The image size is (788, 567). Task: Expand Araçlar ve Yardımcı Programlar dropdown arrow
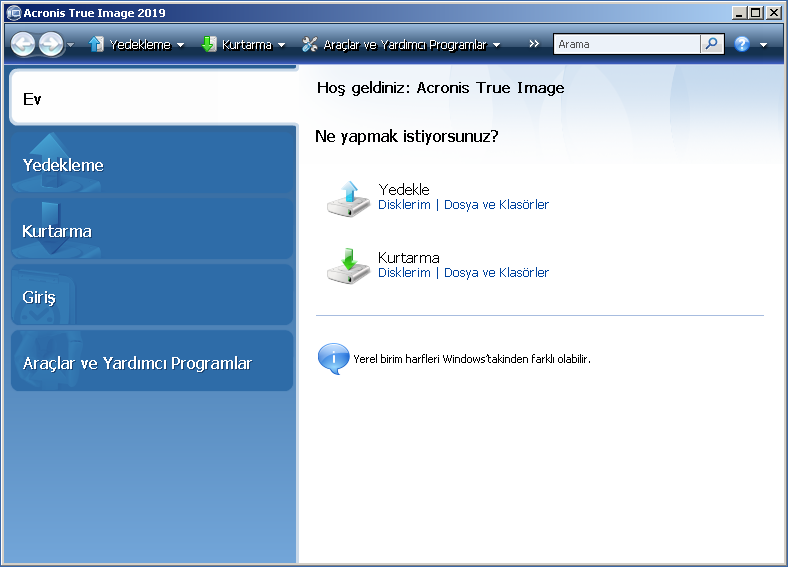click(x=497, y=45)
